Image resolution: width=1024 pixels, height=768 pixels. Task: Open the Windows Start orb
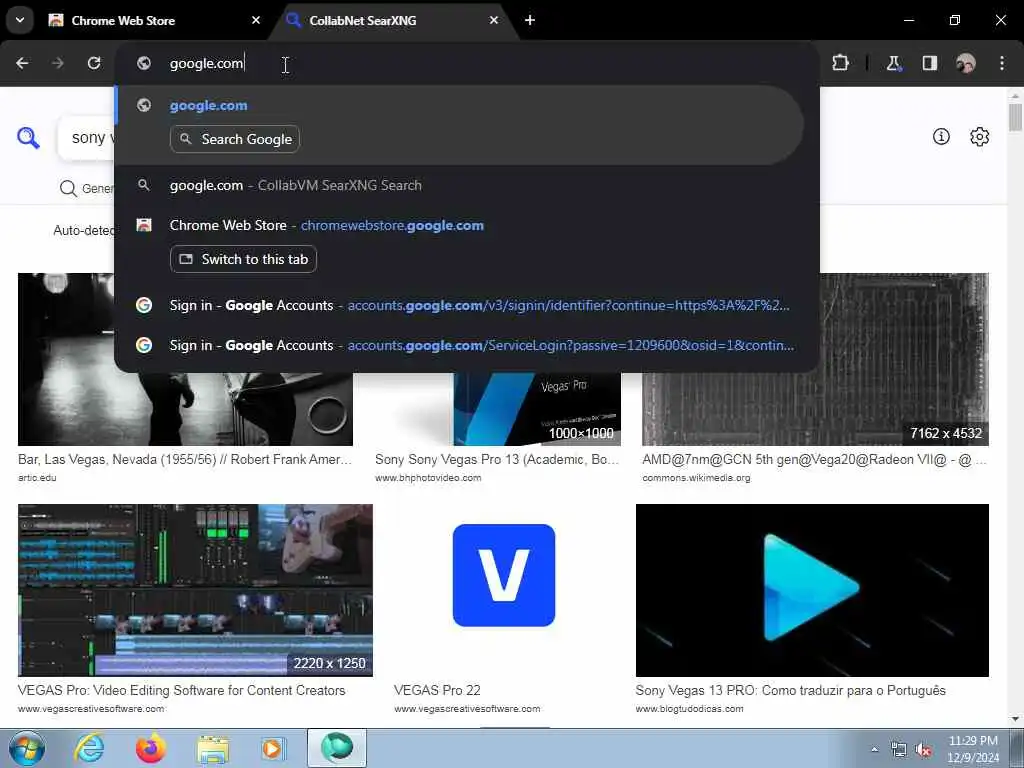(x=27, y=748)
